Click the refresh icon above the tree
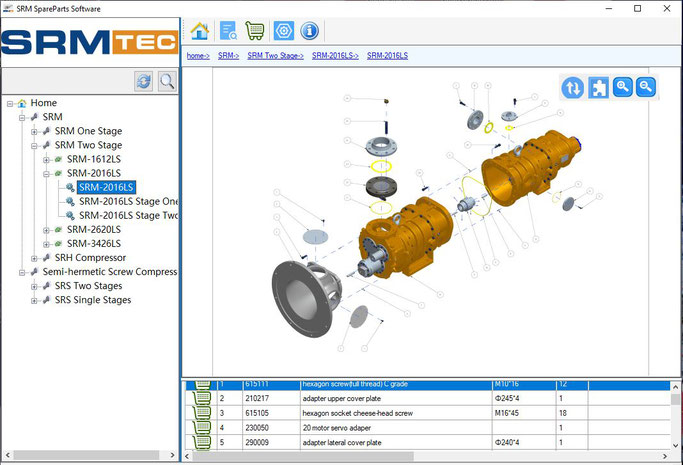Image resolution: width=683 pixels, height=465 pixels. click(x=144, y=81)
